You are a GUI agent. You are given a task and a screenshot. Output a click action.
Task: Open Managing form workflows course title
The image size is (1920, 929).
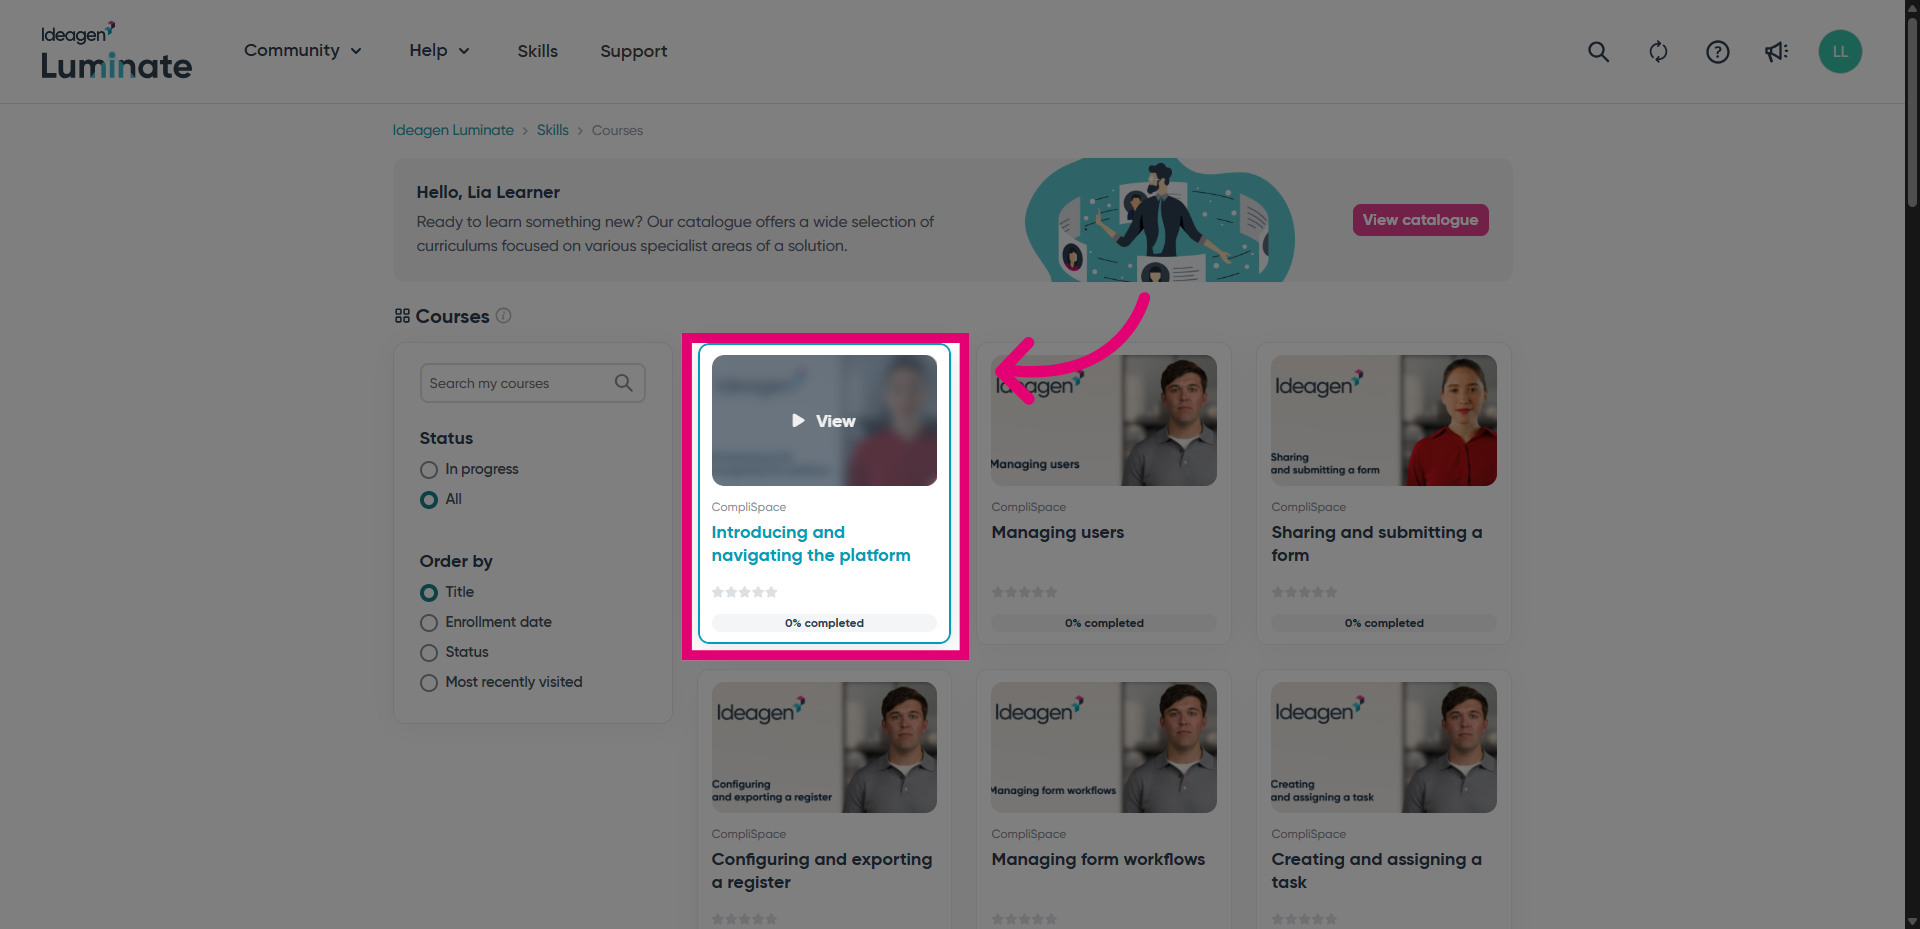pyautogui.click(x=1098, y=860)
